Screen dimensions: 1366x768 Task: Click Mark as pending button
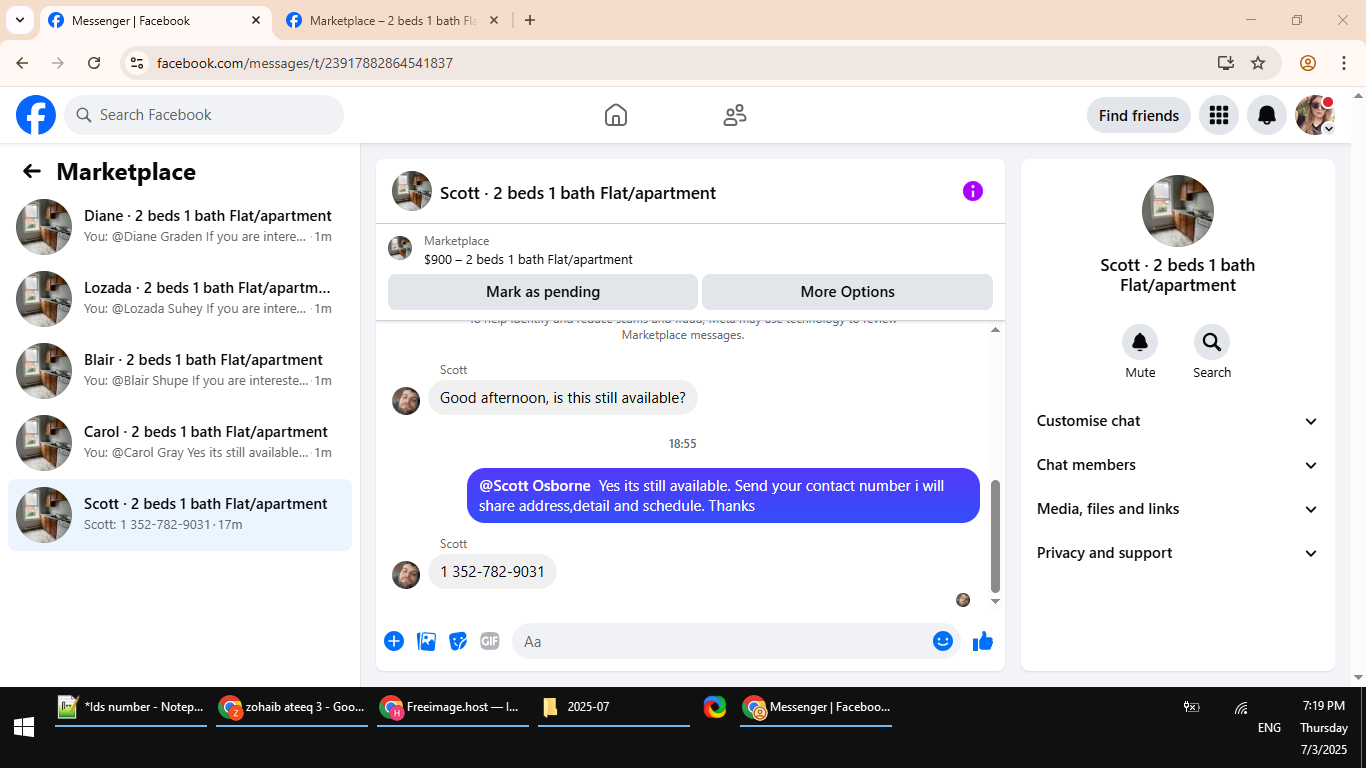(x=543, y=292)
